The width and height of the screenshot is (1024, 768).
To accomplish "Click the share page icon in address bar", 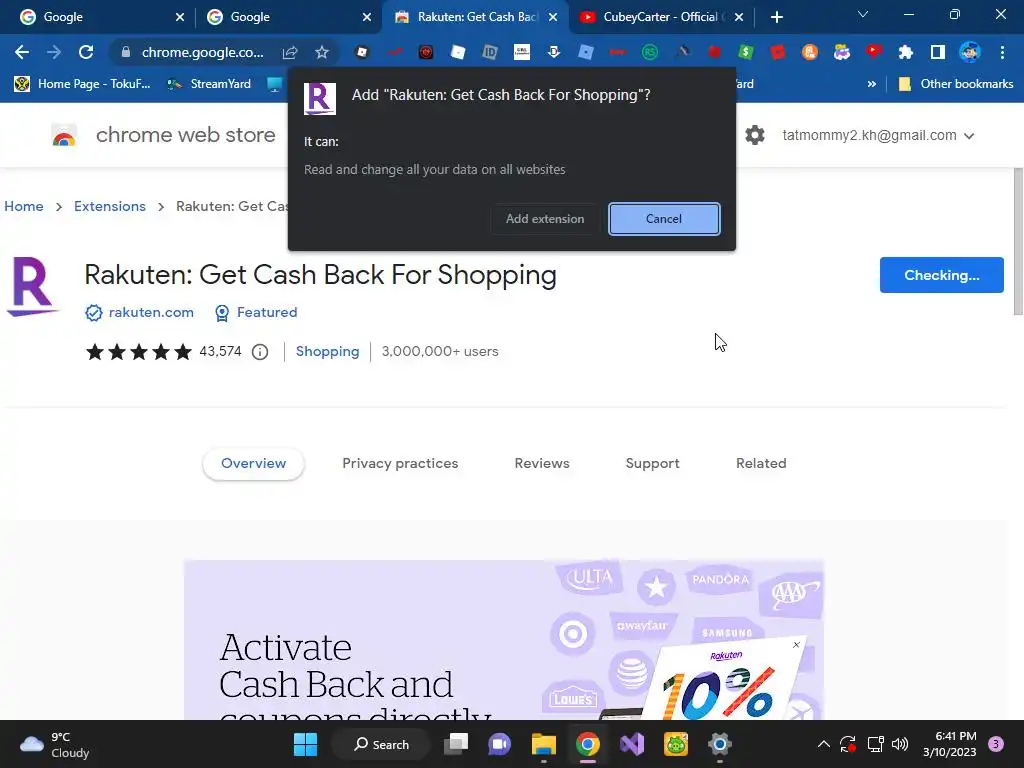I will tap(290, 52).
